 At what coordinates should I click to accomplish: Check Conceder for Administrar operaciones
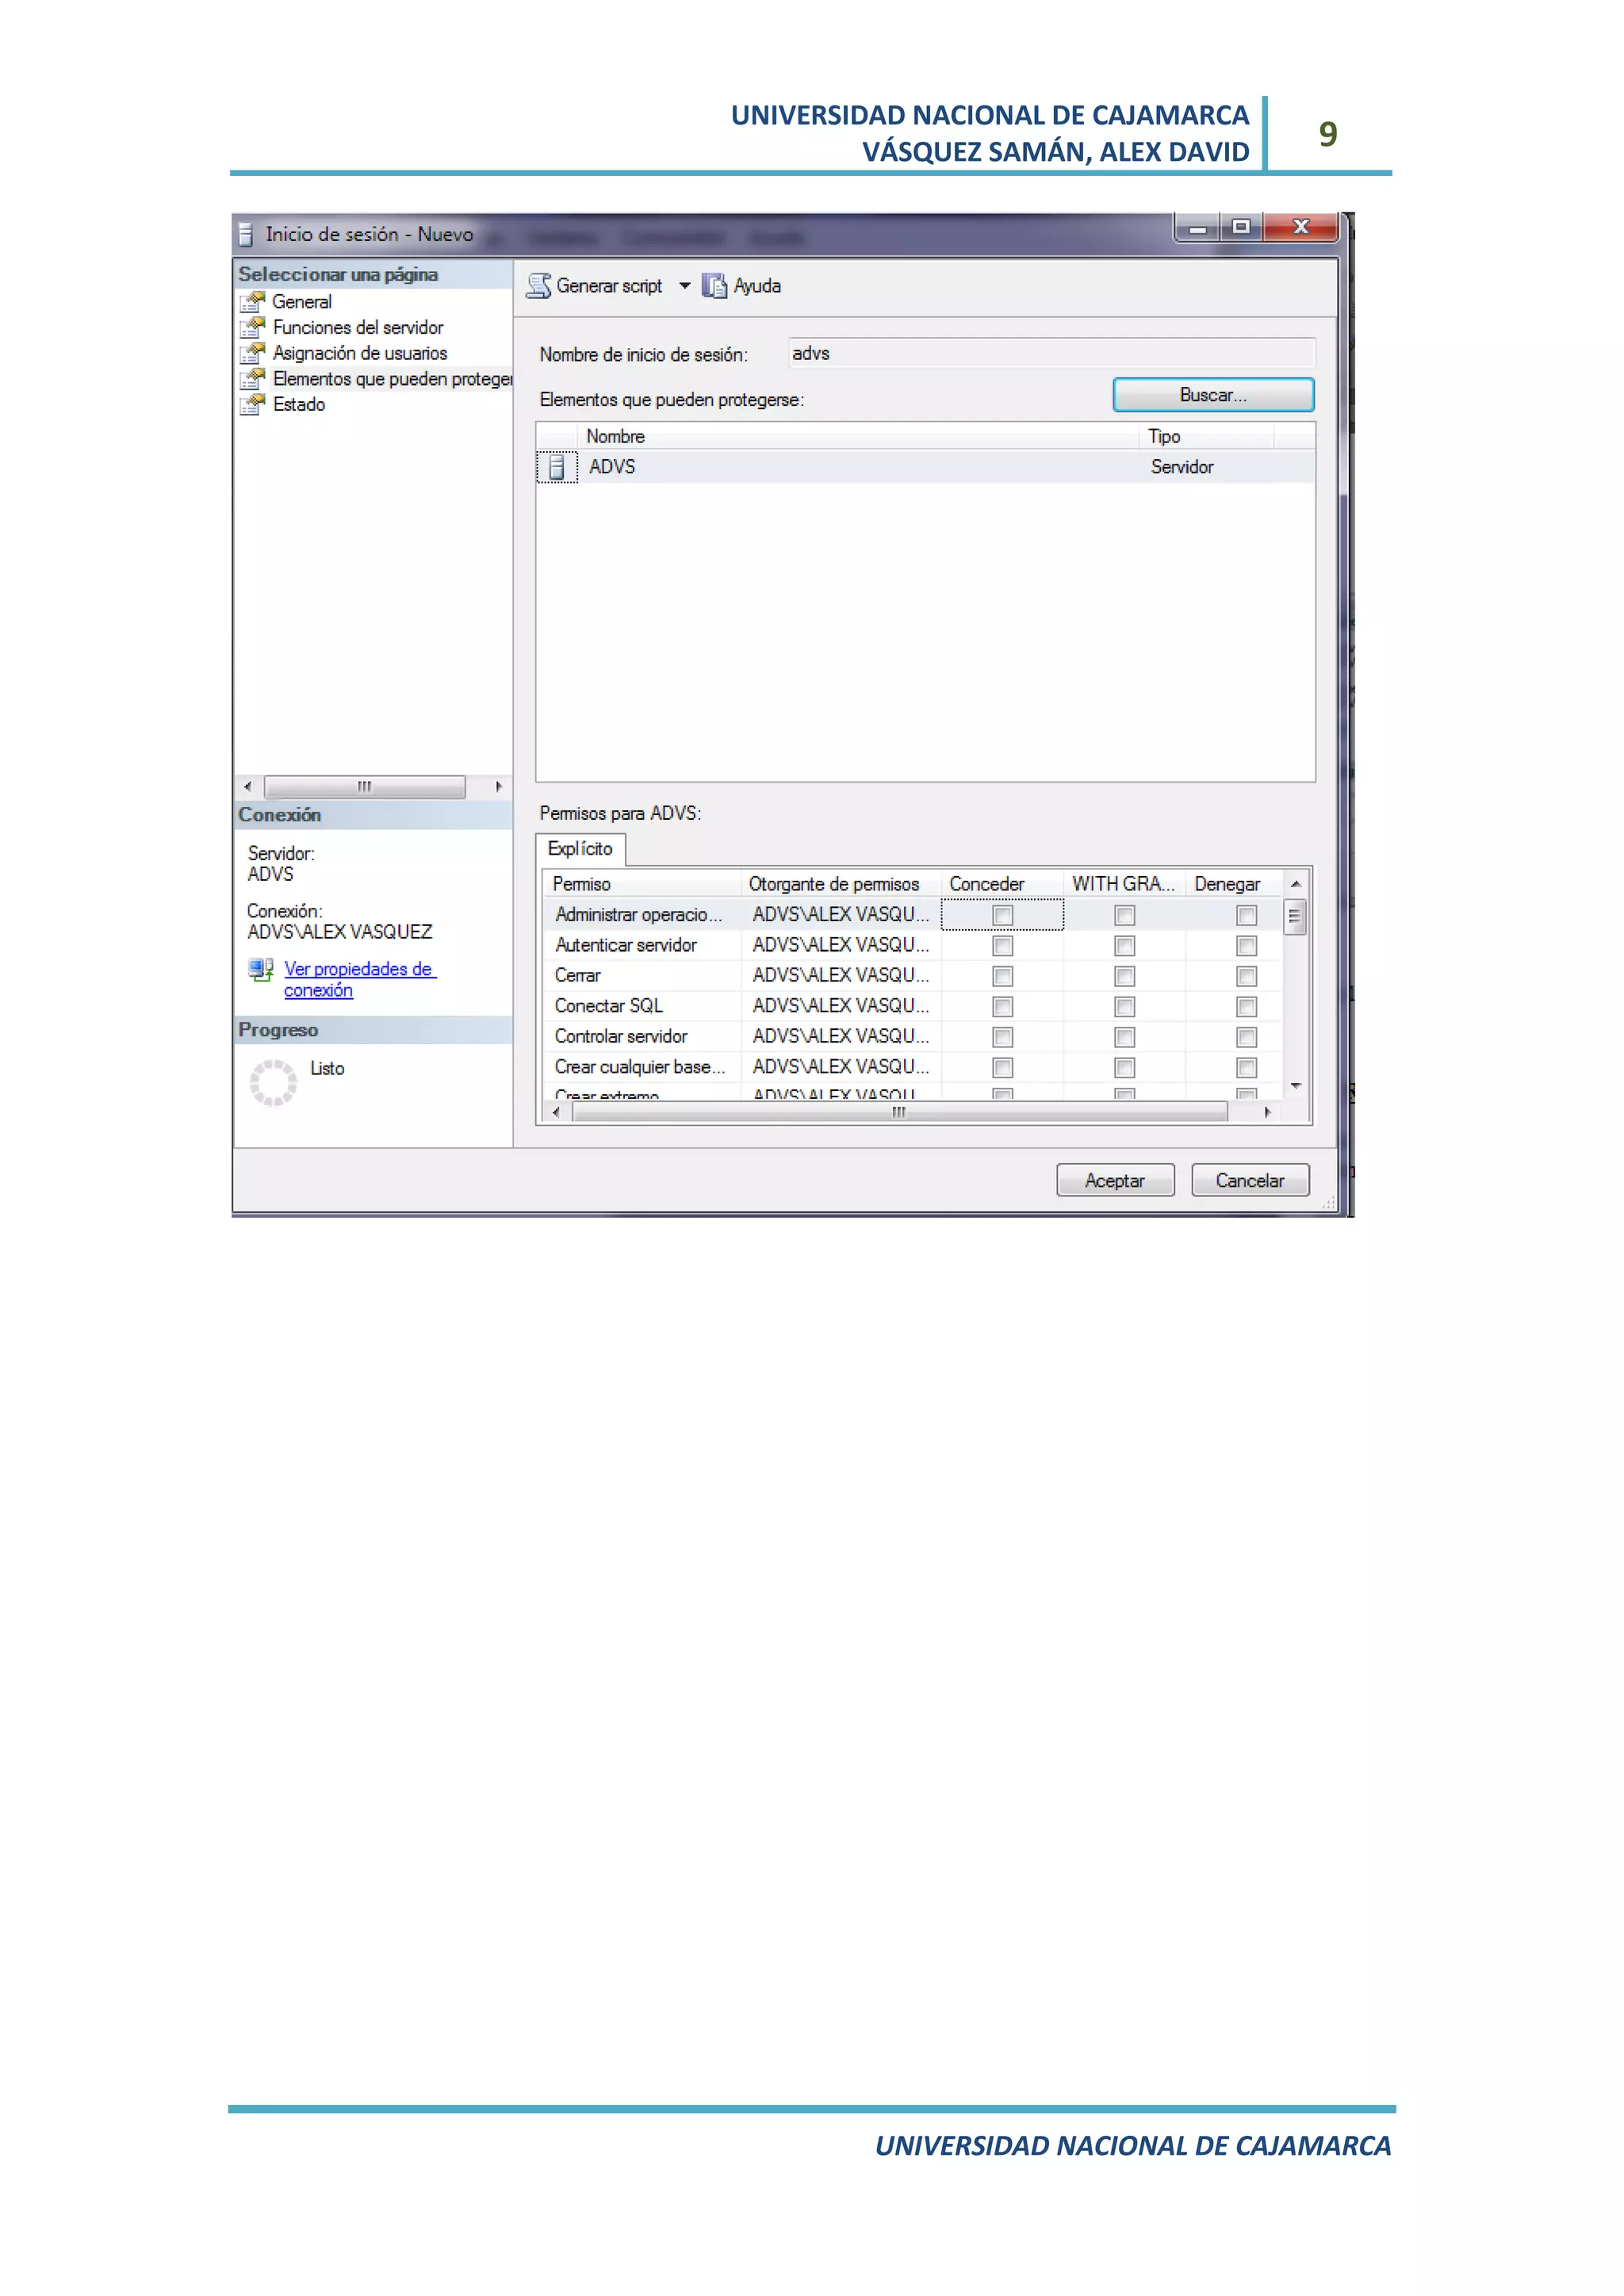pyautogui.click(x=1002, y=915)
